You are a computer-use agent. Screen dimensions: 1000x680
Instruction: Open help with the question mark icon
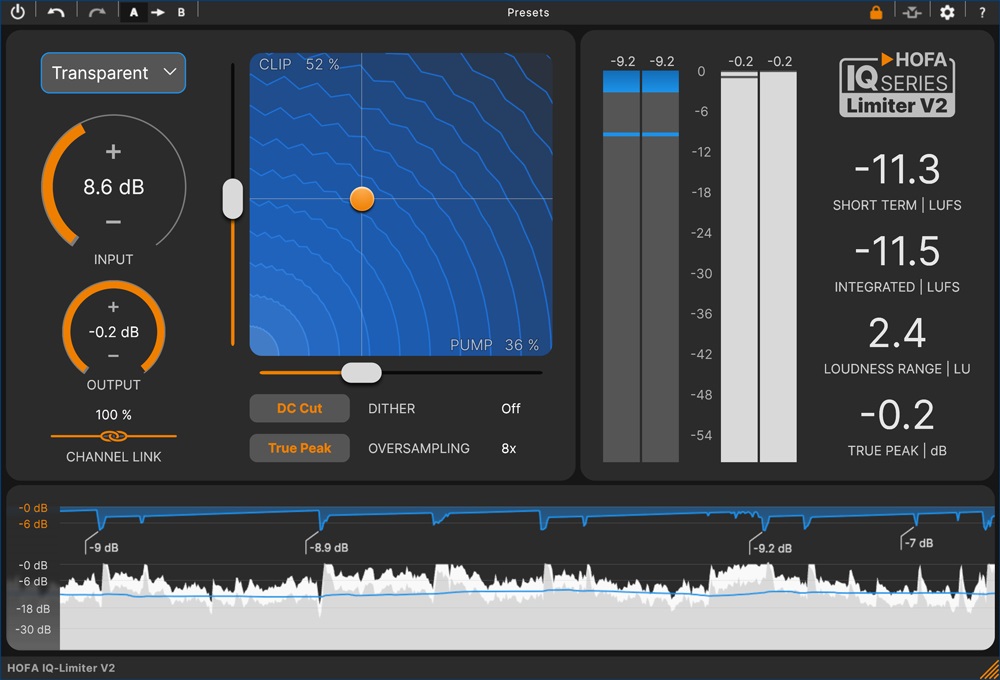(x=982, y=13)
